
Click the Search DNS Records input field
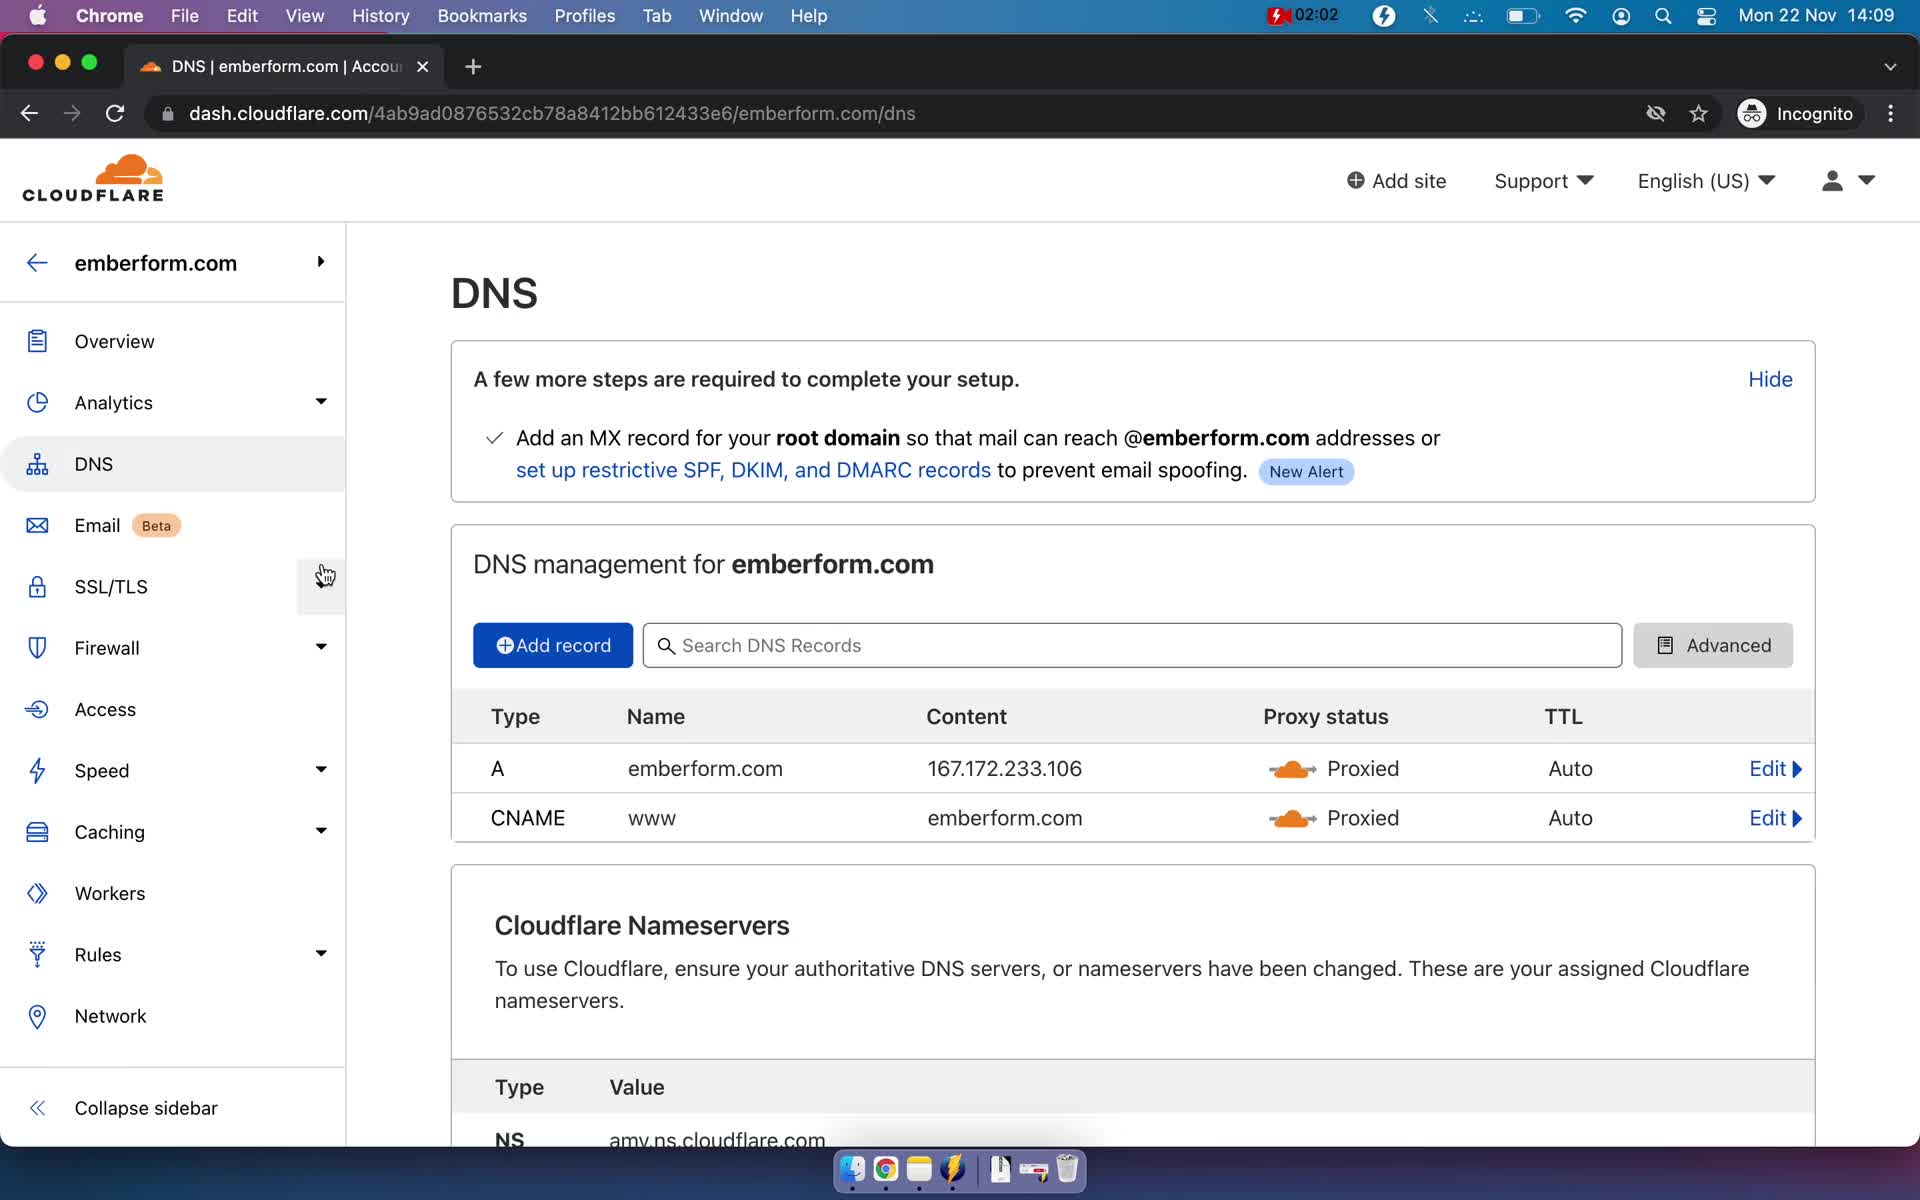click(1132, 644)
